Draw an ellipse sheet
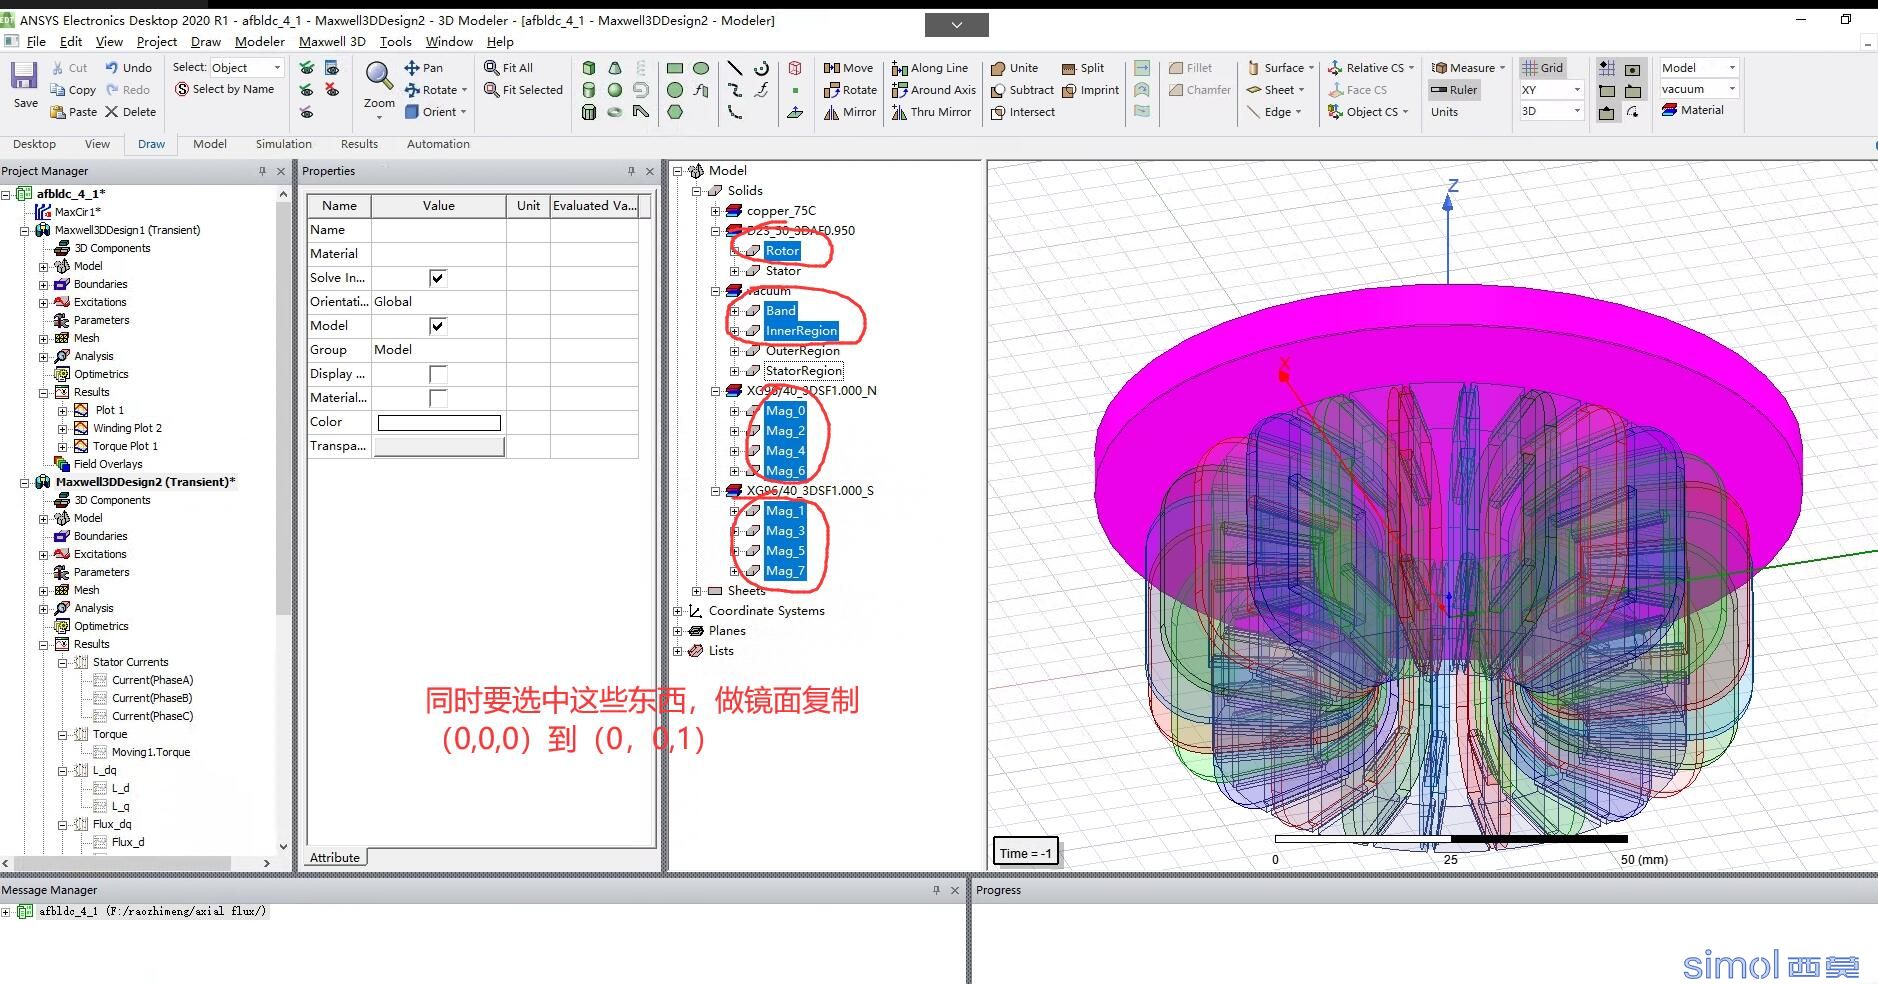The image size is (1878, 984). tap(701, 68)
